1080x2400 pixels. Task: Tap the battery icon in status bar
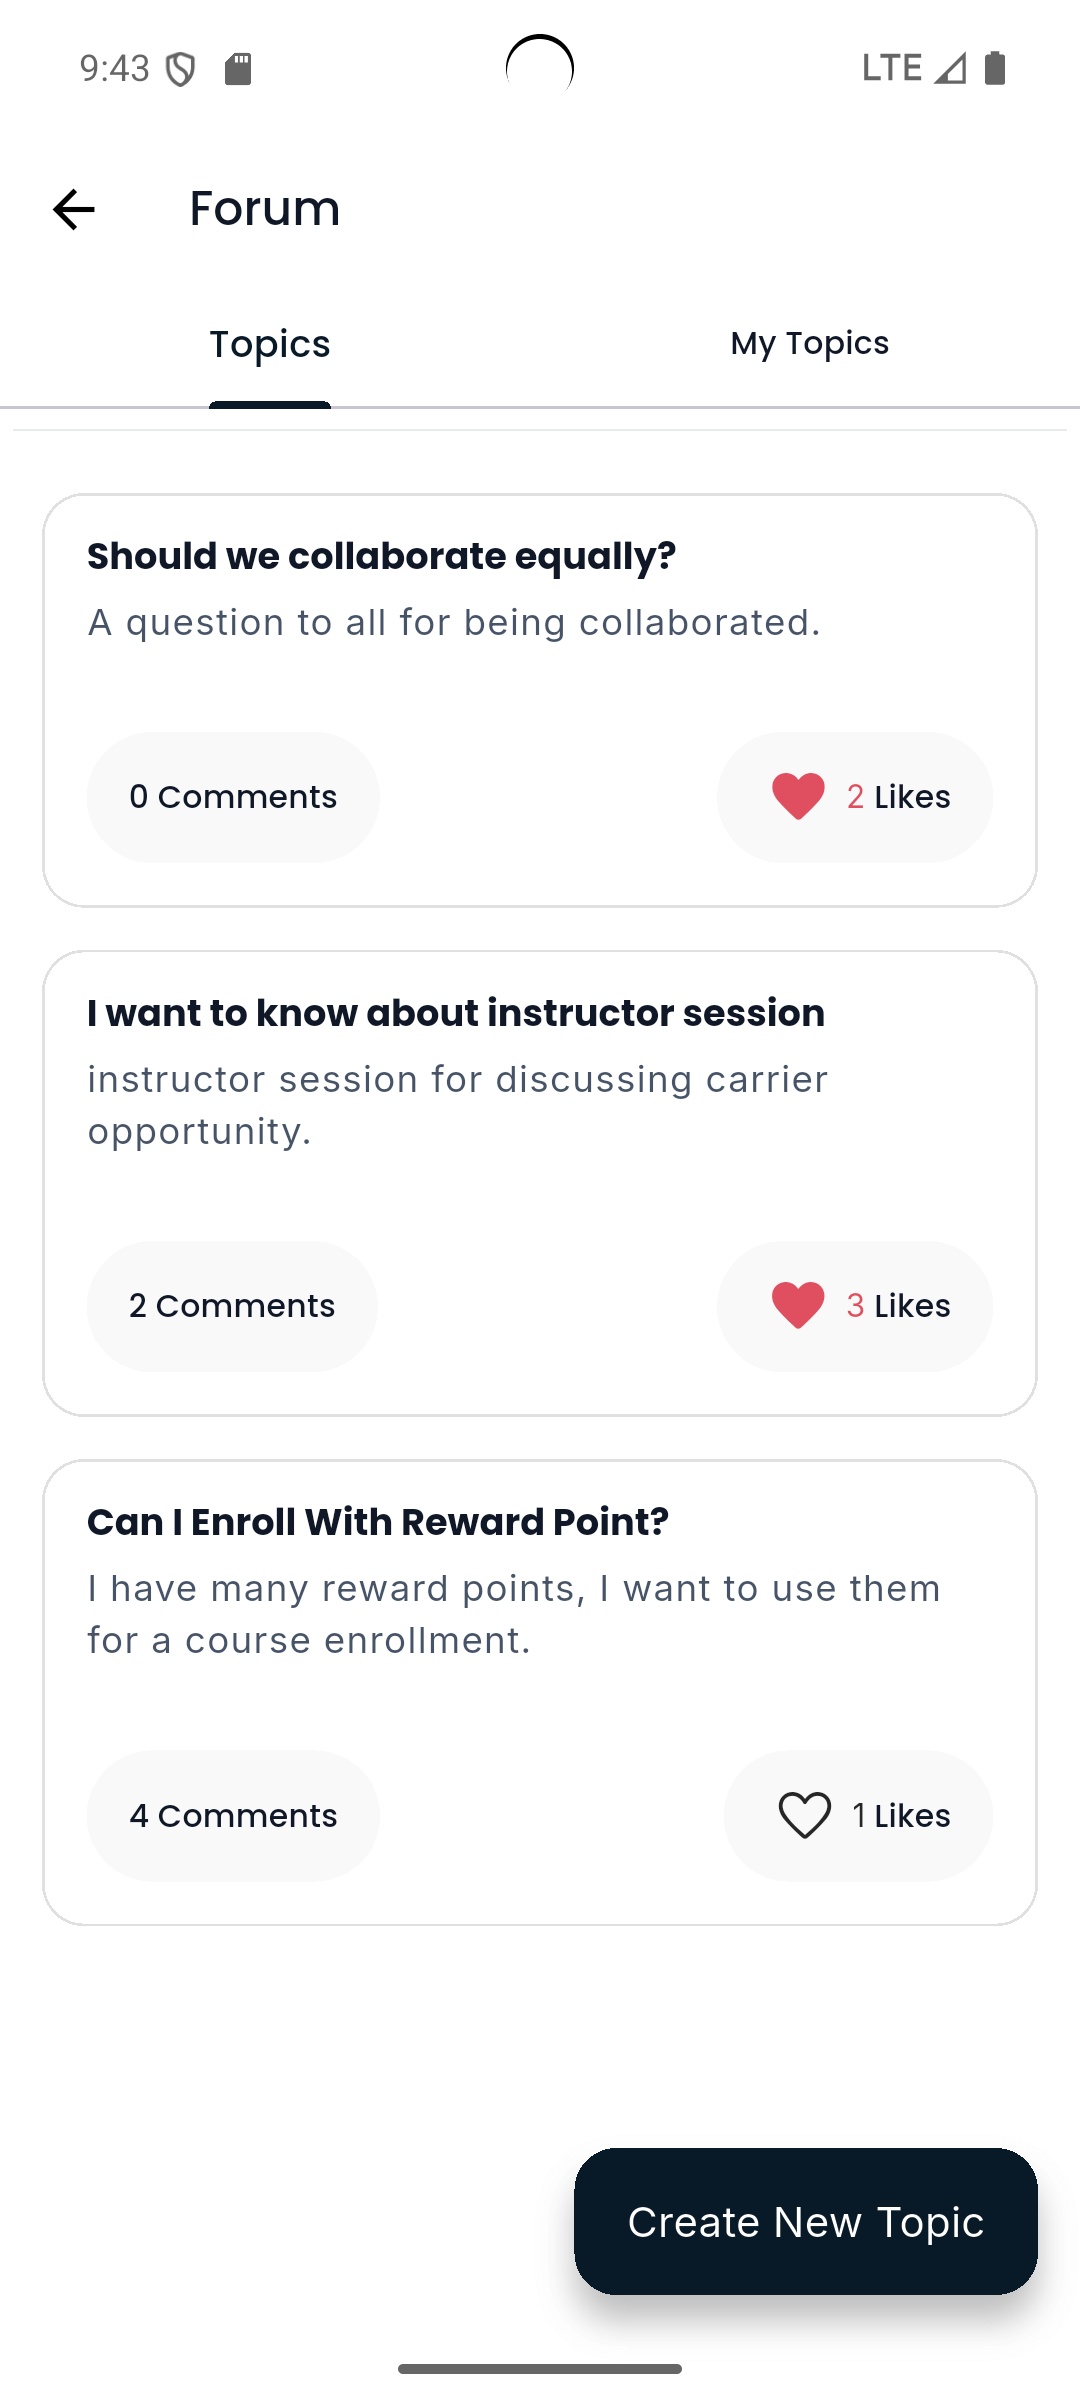pos(995,68)
